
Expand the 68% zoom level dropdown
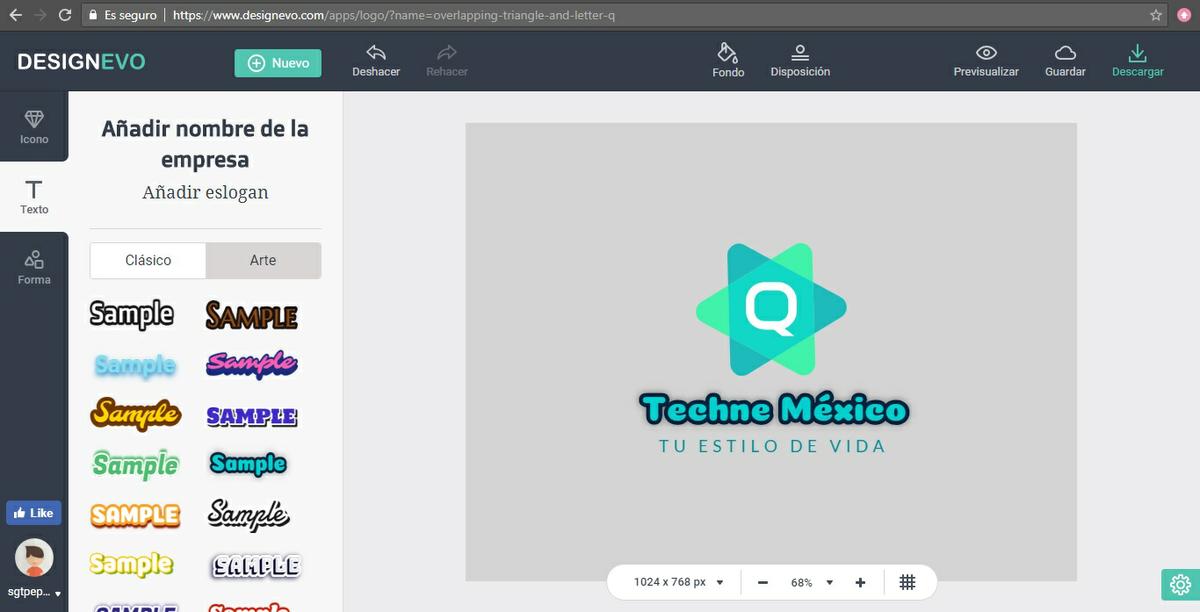click(829, 583)
